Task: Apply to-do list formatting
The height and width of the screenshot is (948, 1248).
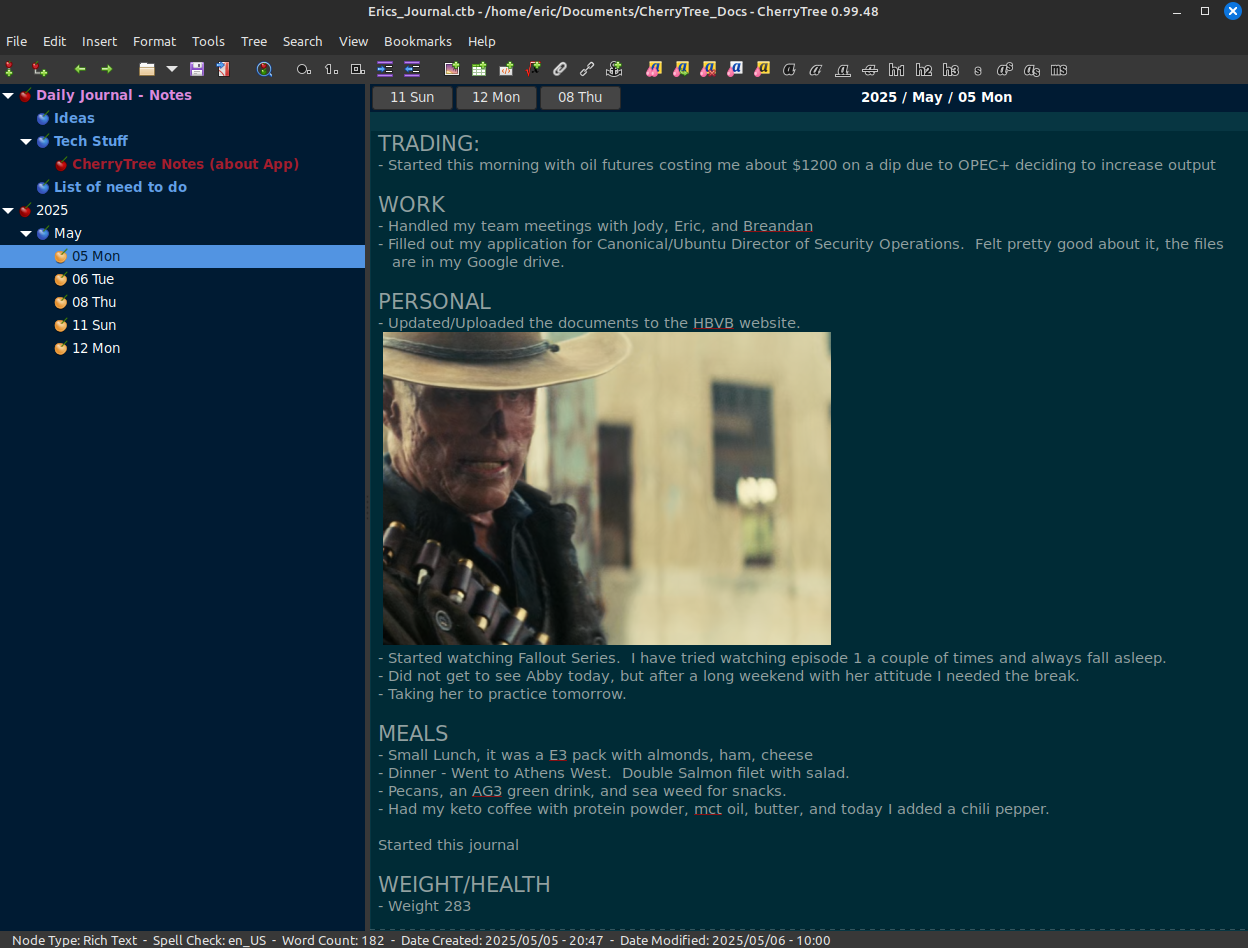Action: point(358,69)
